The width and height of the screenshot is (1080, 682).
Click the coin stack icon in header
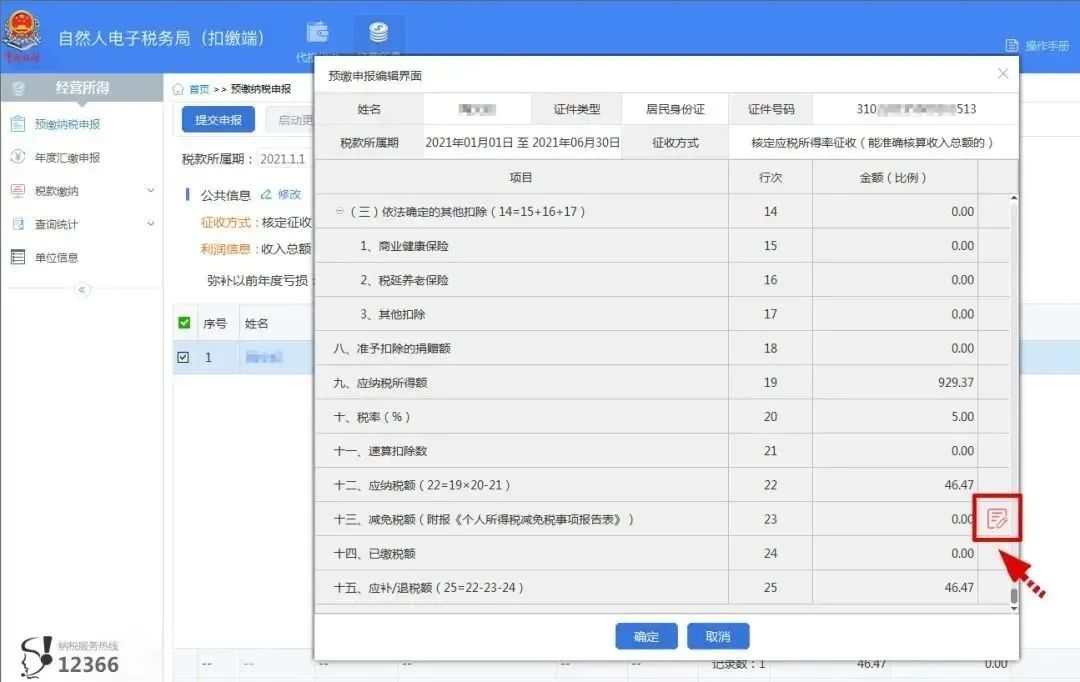(x=378, y=32)
